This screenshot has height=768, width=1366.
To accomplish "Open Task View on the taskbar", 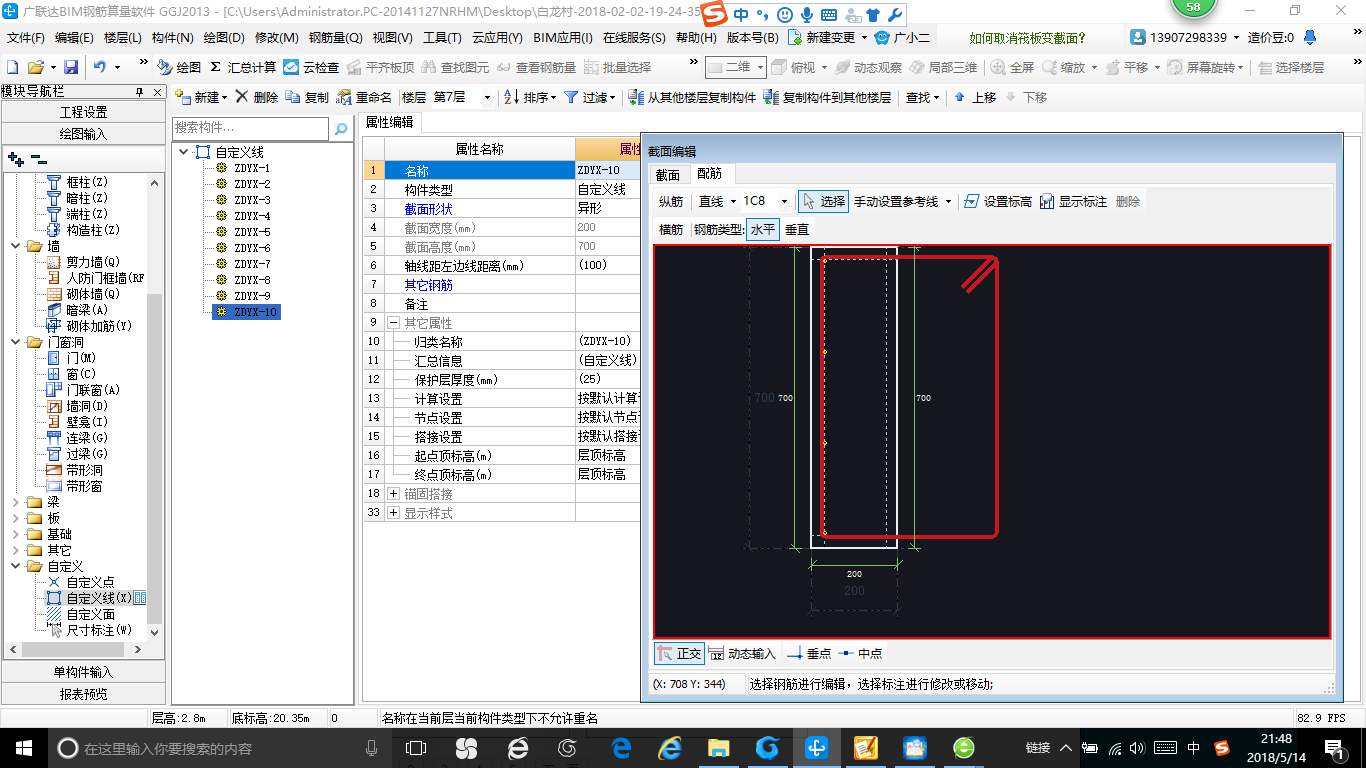I will coord(416,748).
